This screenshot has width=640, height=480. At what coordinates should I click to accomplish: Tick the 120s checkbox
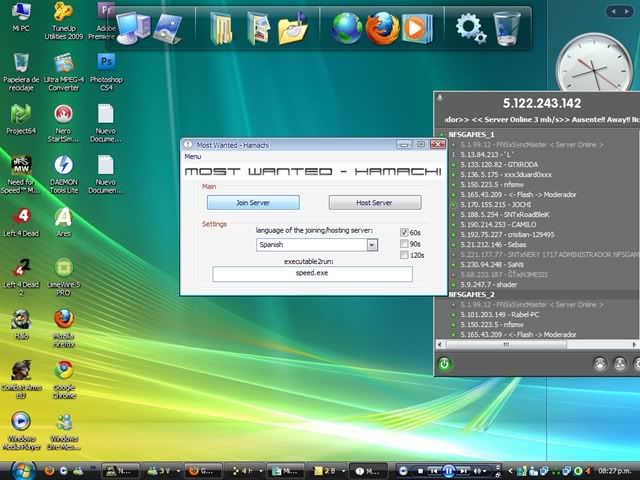[x=404, y=255]
